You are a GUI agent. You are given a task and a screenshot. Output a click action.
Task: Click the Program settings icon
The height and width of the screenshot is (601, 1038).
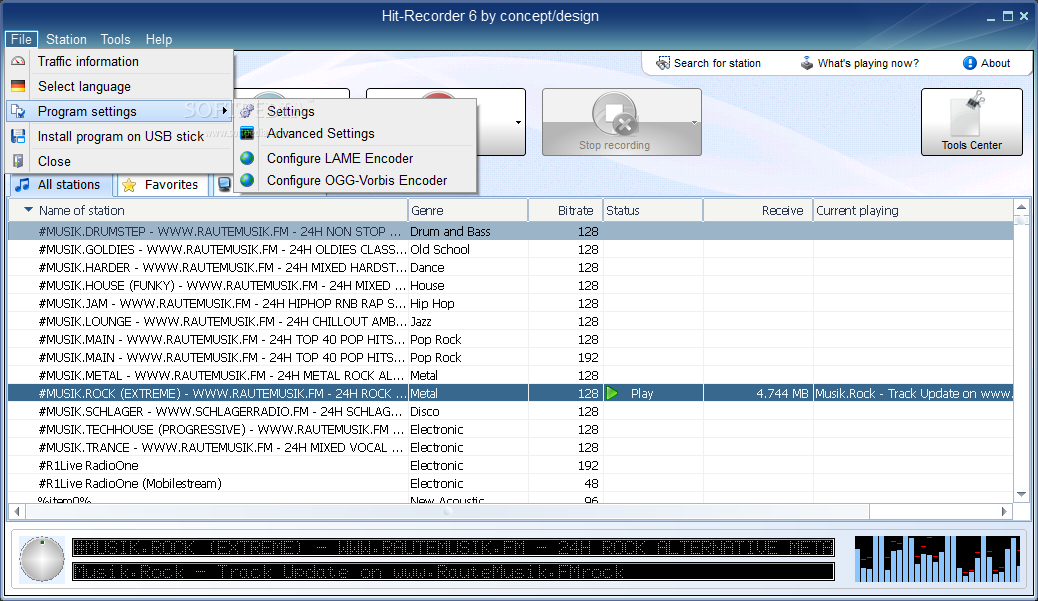pos(19,111)
